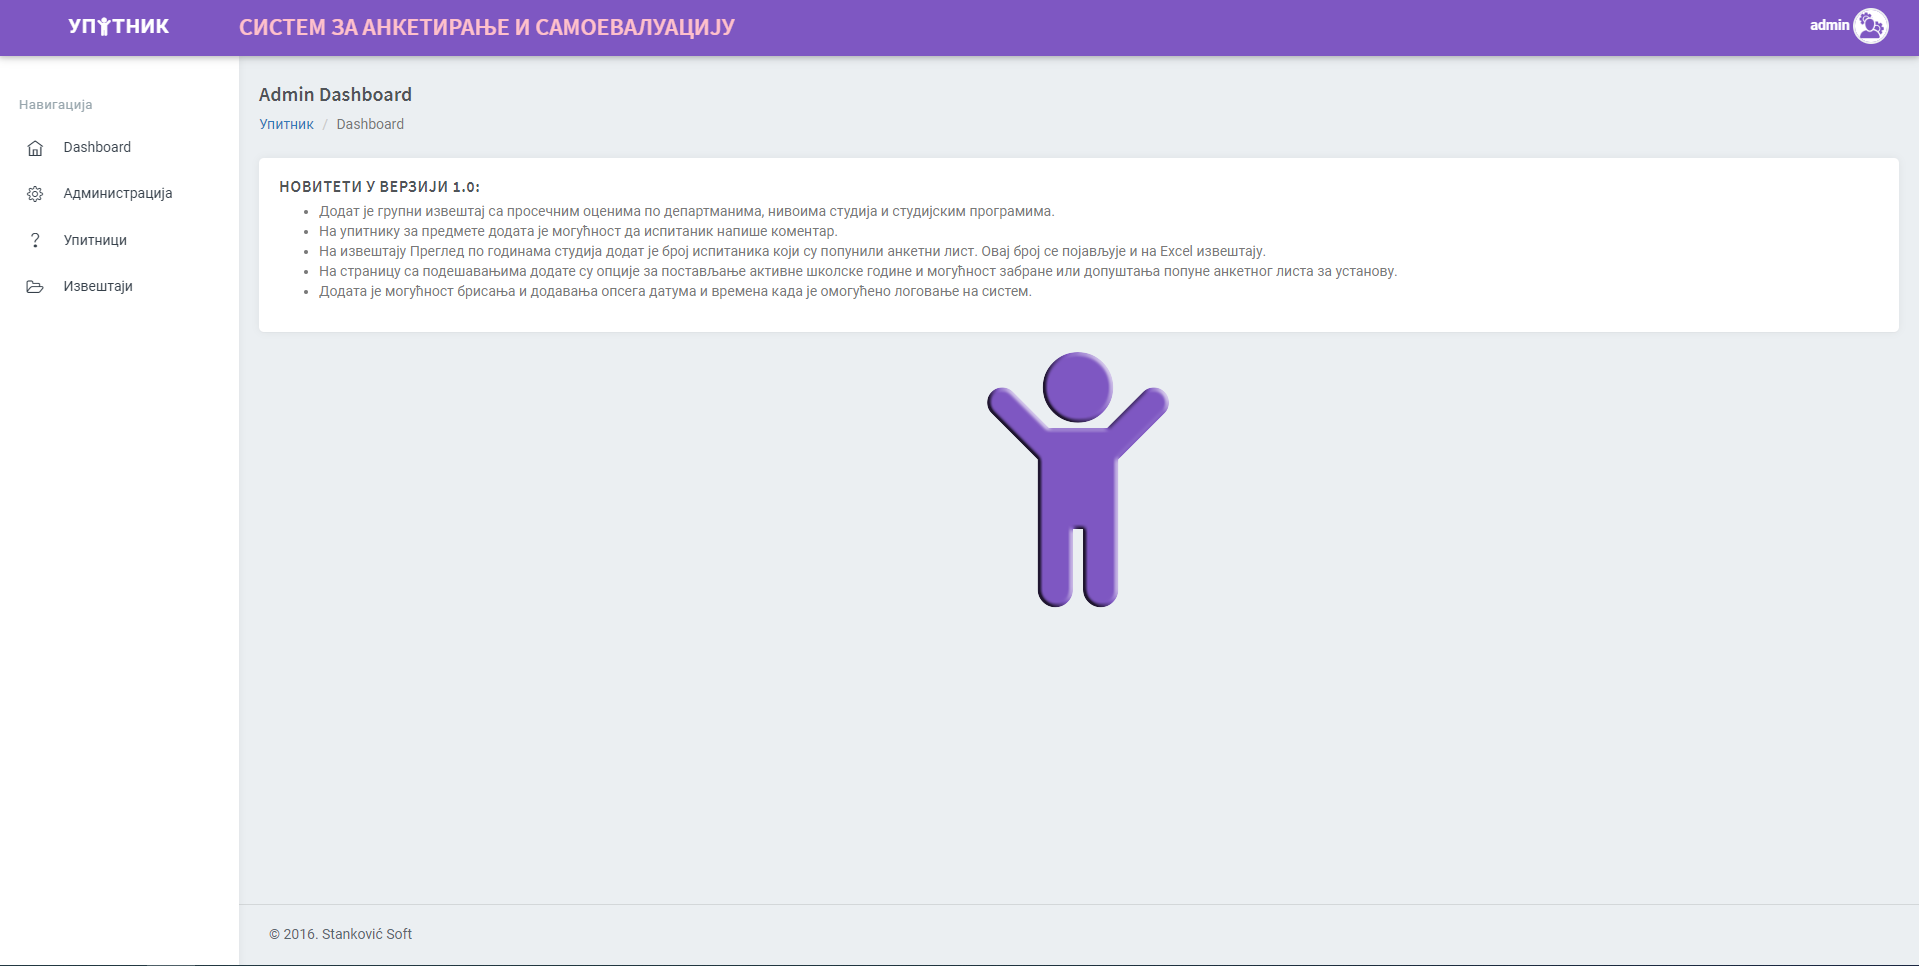Click the УПИТНИК logo in header

click(x=119, y=27)
